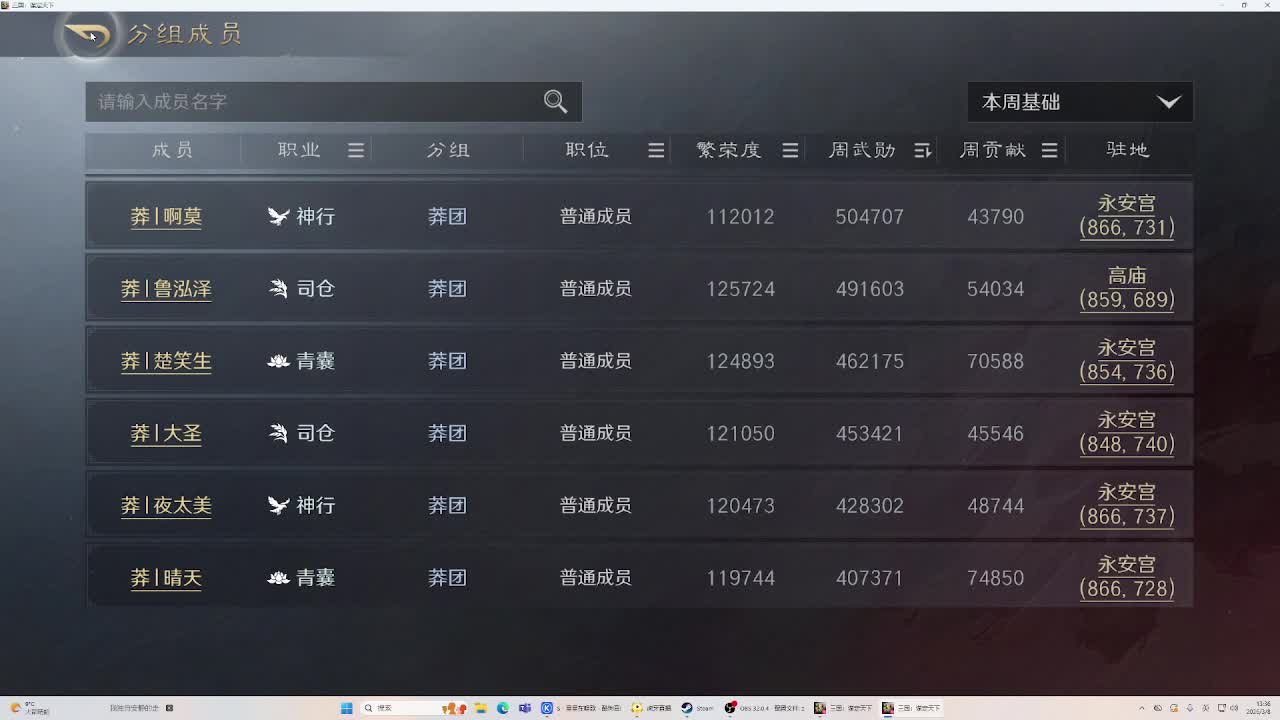The height and width of the screenshot is (720, 1280).
Task: Click the 神行 class icon for 莽|啊莫
Action: [278, 217]
